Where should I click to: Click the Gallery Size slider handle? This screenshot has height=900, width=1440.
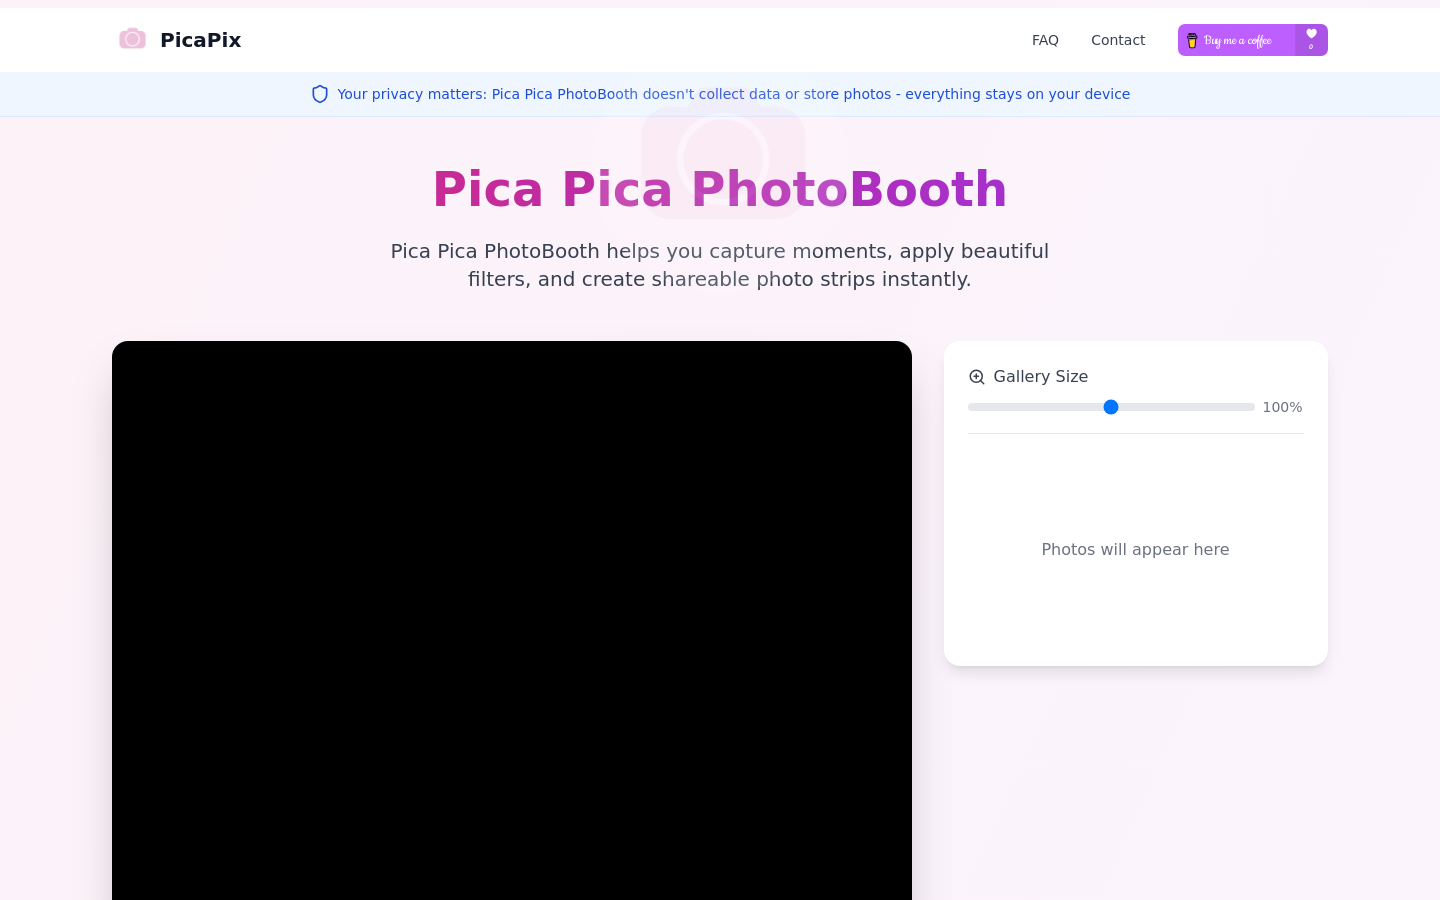click(x=1111, y=407)
